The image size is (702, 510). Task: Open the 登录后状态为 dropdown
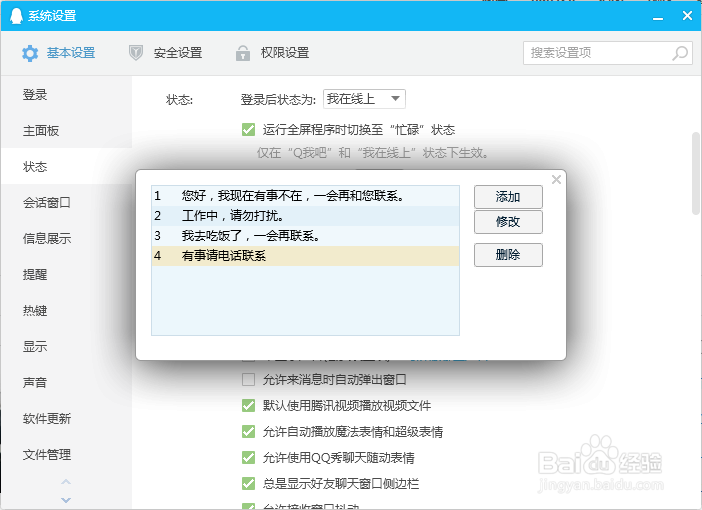pyautogui.click(x=364, y=99)
